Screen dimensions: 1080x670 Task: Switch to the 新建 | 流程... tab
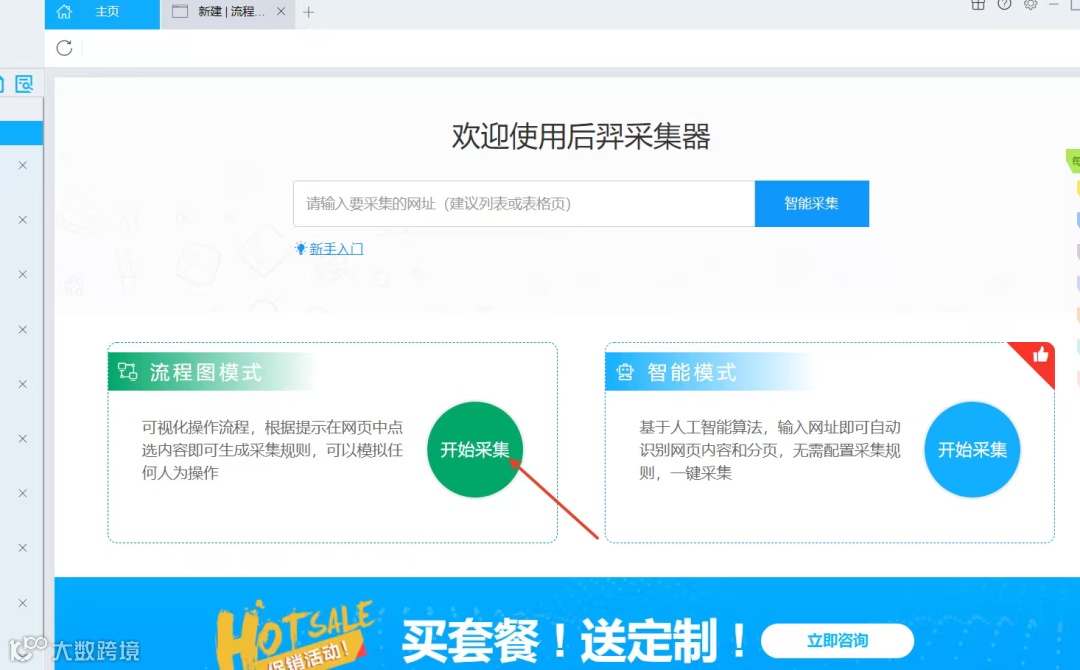[228, 12]
